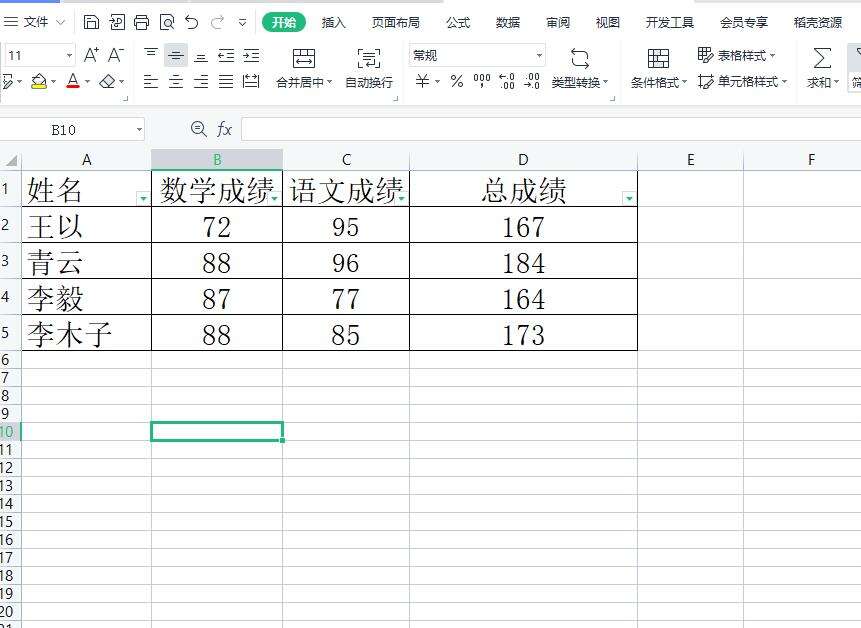This screenshot has width=861, height=628.
Task: Open the filter dropdown on 姓名 header
Action: (143, 196)
